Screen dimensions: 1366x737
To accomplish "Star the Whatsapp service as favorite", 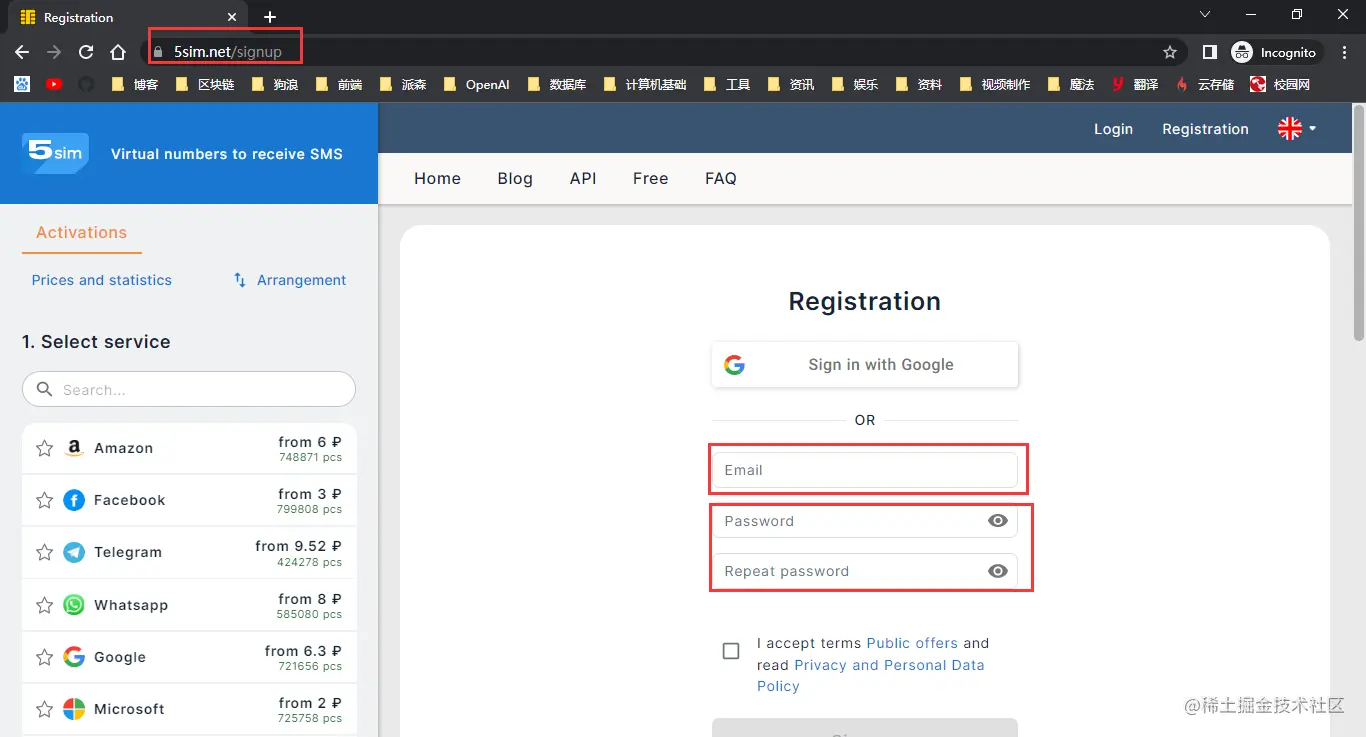I will point(44,606).
